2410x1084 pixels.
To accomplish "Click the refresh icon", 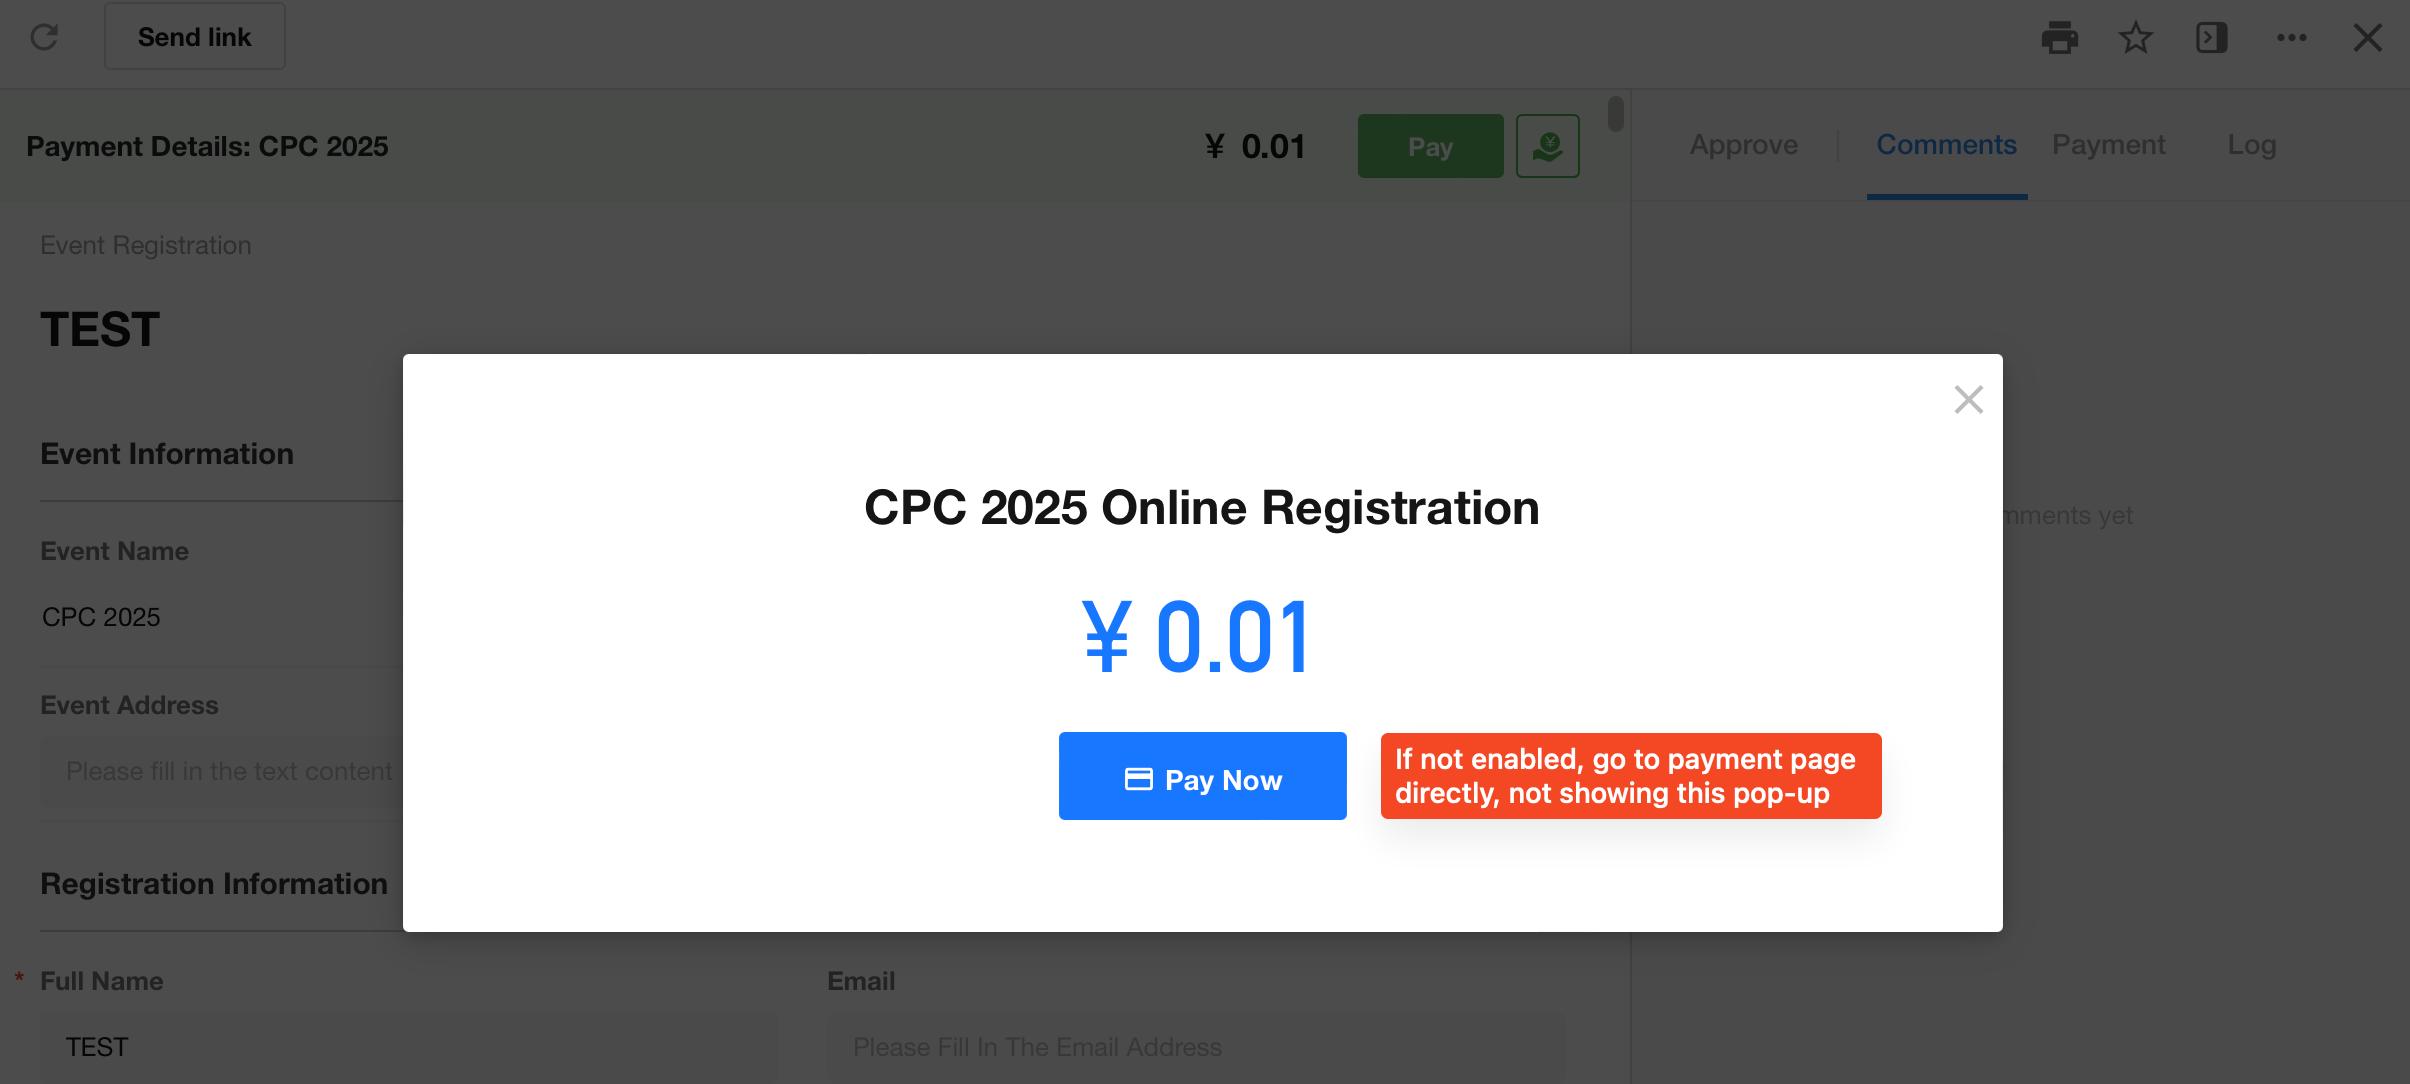I will (44, 37).
